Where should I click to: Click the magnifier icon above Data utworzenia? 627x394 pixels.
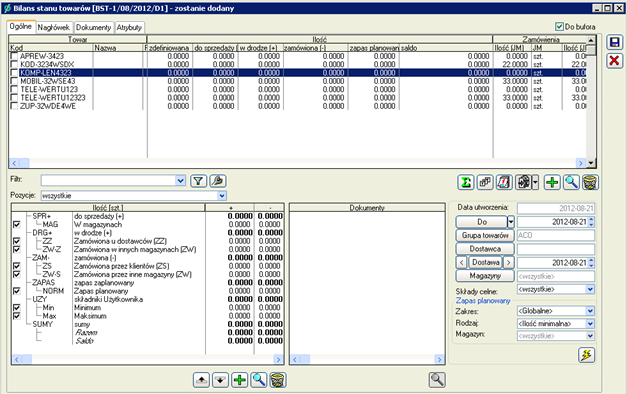click(571, 182)
